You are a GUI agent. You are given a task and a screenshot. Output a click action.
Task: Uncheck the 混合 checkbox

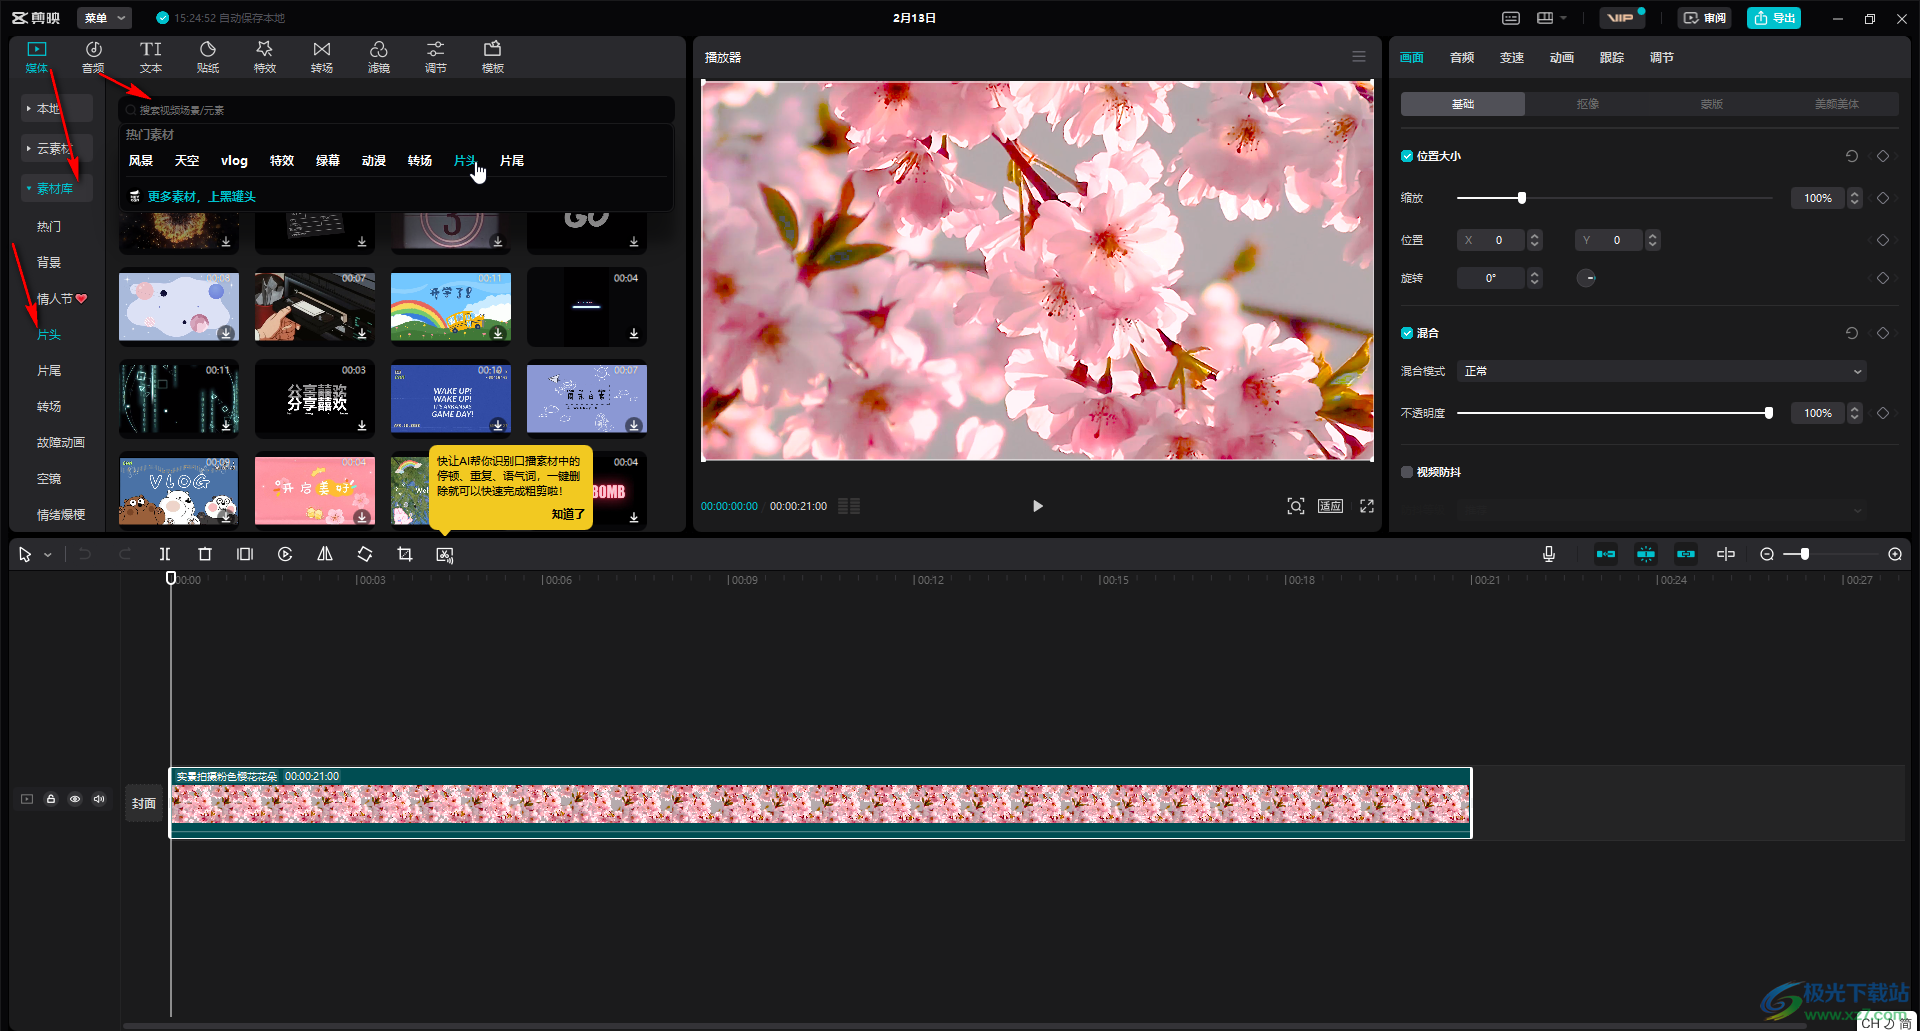pos(1407,333)
